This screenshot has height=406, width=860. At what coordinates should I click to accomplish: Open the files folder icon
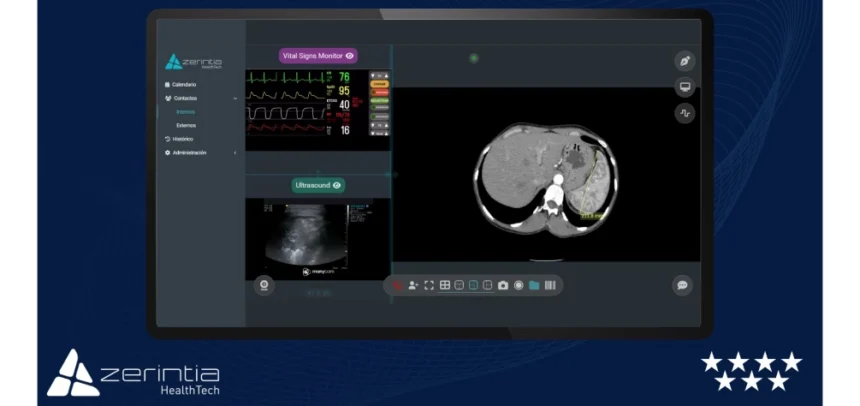pyautogui.click(x=534, y=285)
